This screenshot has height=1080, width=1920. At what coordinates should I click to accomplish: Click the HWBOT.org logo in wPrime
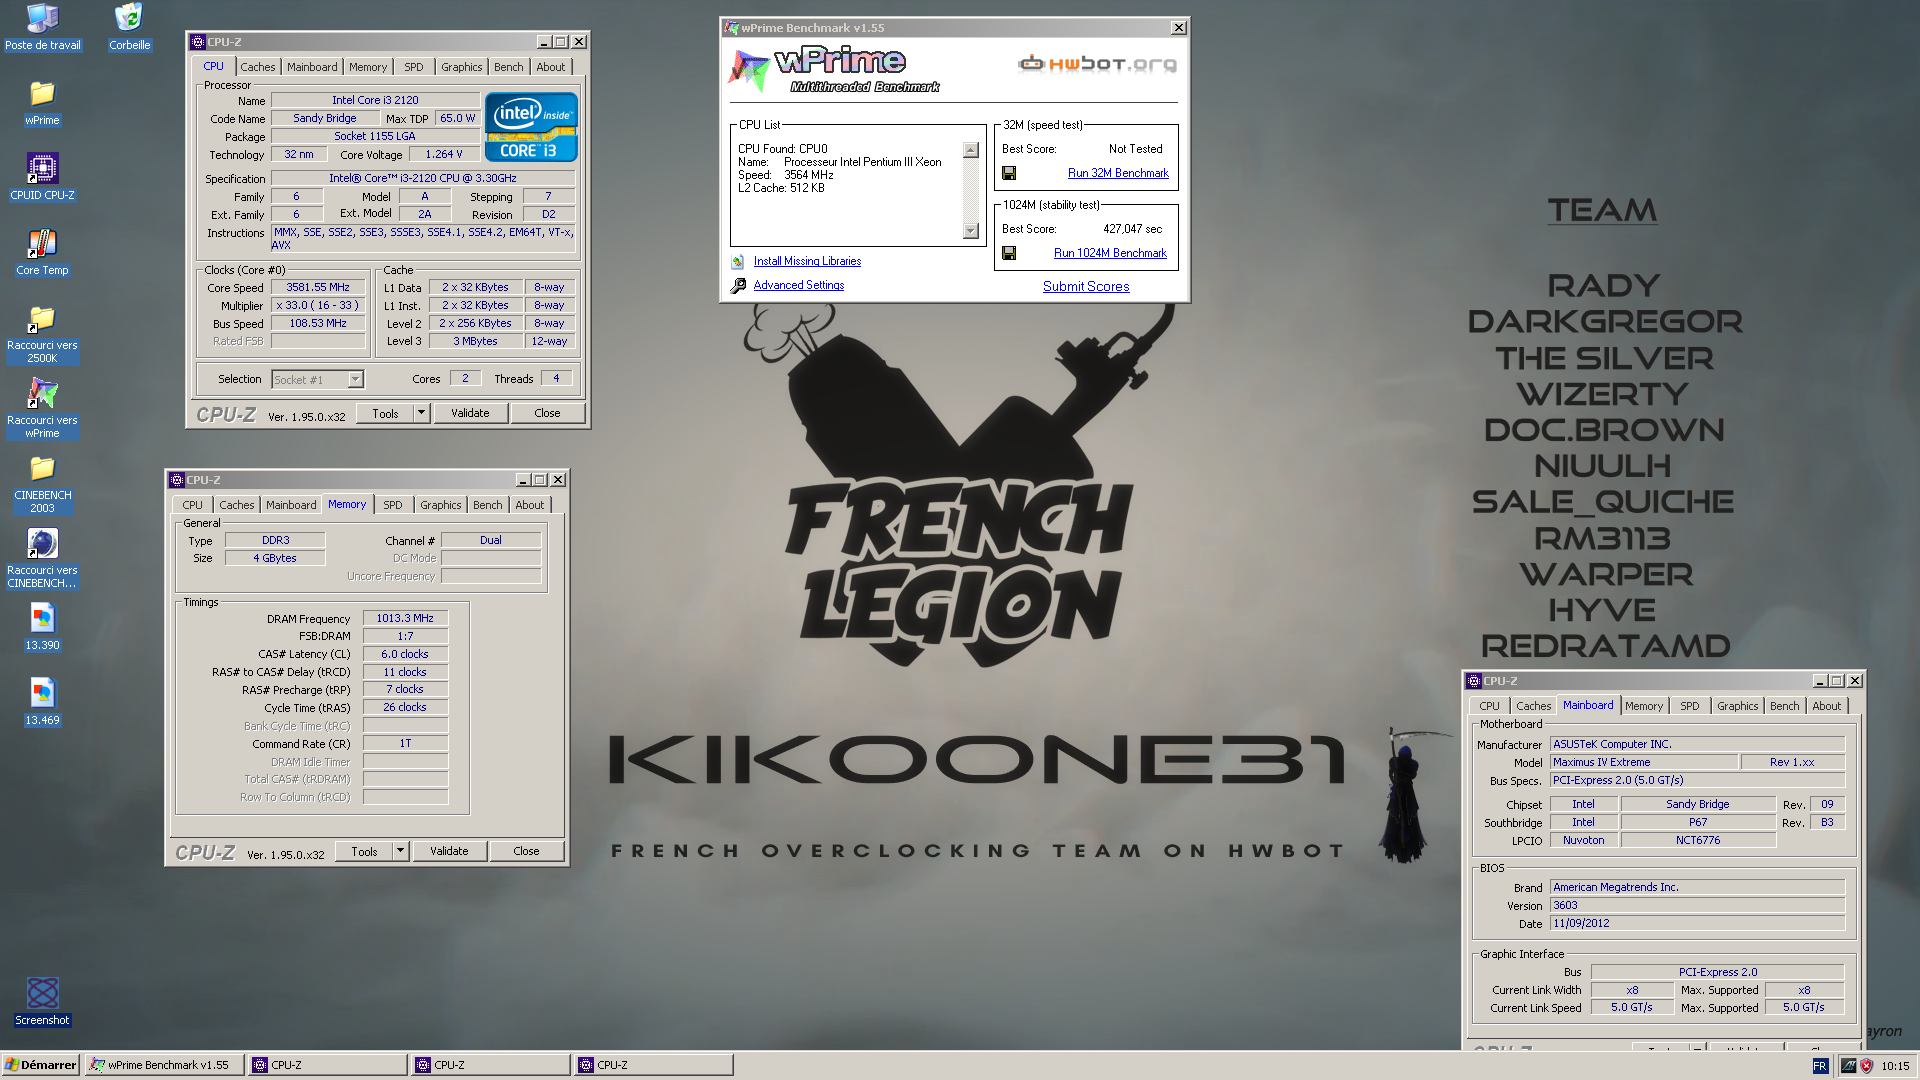click(1097, 64)
